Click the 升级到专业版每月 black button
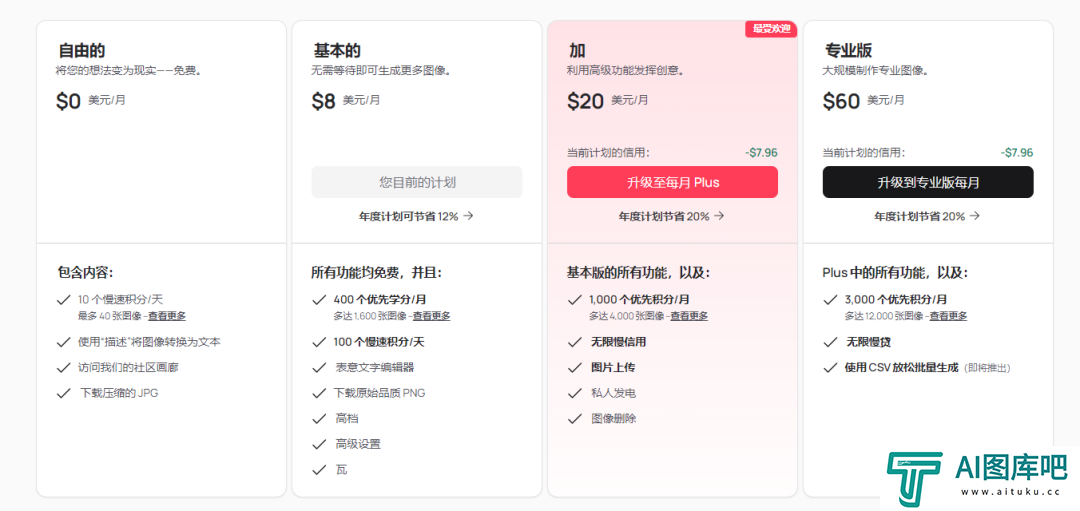Screen dimensions: 1080x511 tap(928, 182)
